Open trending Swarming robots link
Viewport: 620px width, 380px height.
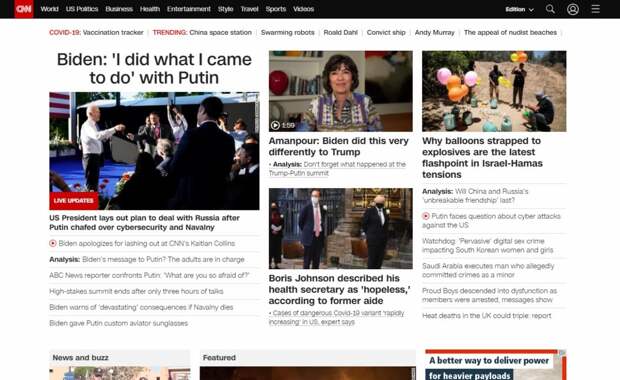coord(287,32)
